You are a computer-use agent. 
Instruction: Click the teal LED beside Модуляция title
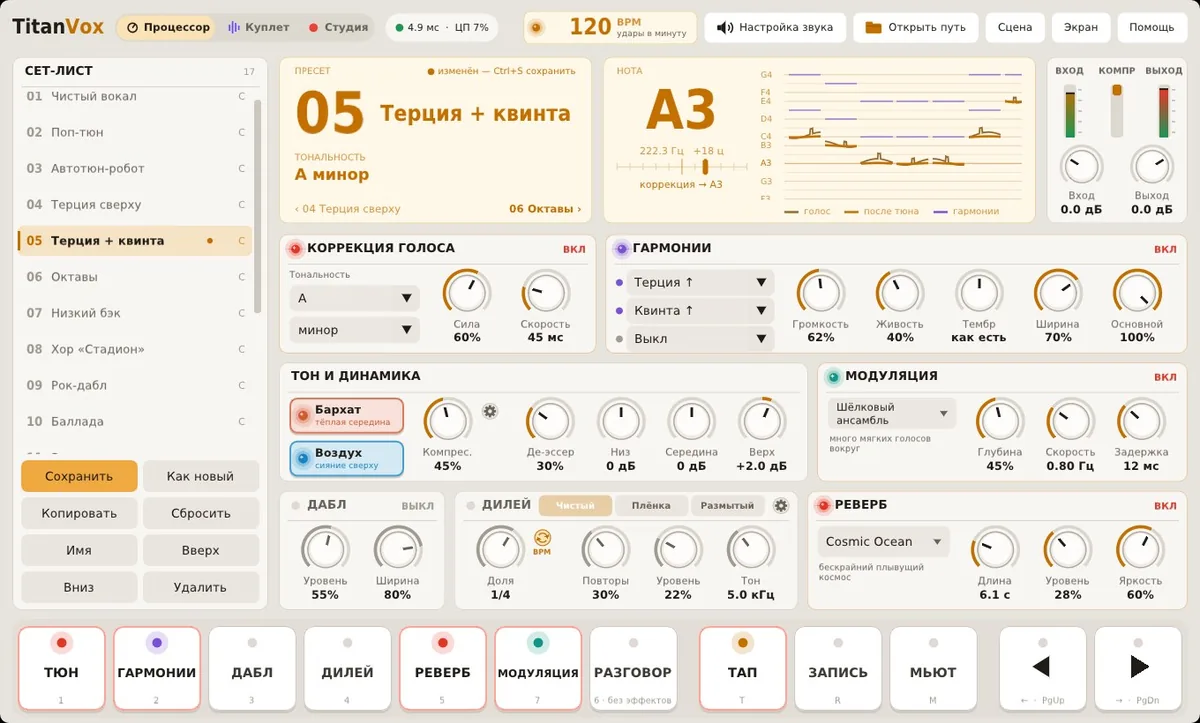(x=833, y=377)
